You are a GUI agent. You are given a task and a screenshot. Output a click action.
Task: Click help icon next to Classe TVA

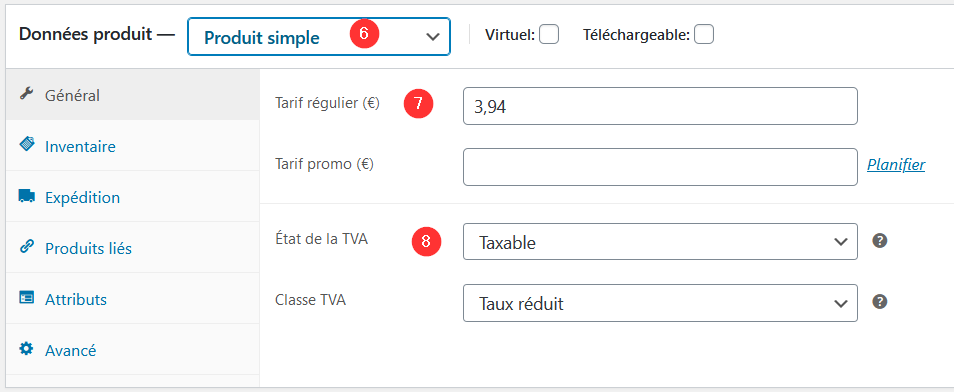[879, 302]
